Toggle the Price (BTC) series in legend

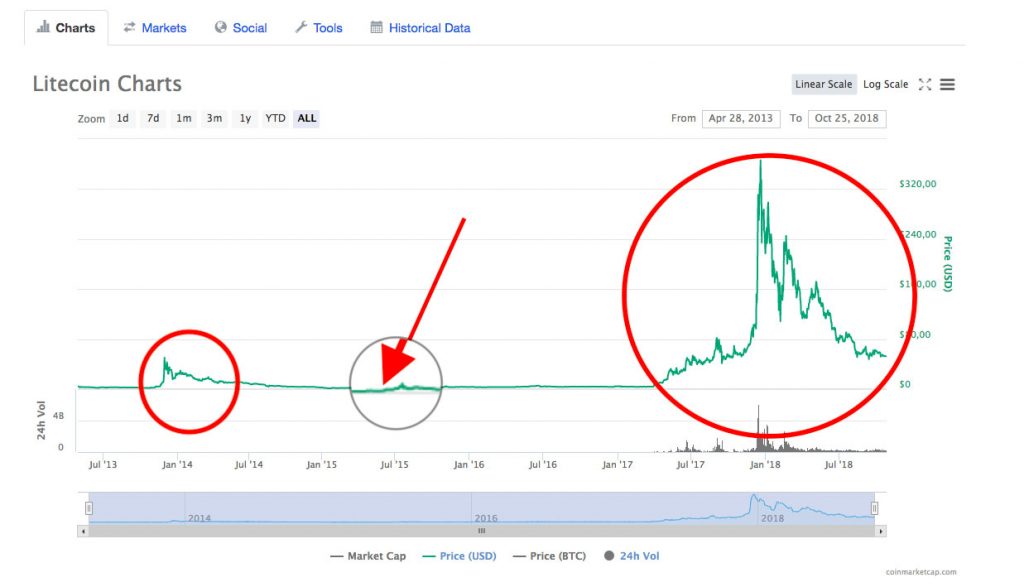[549, 556]
